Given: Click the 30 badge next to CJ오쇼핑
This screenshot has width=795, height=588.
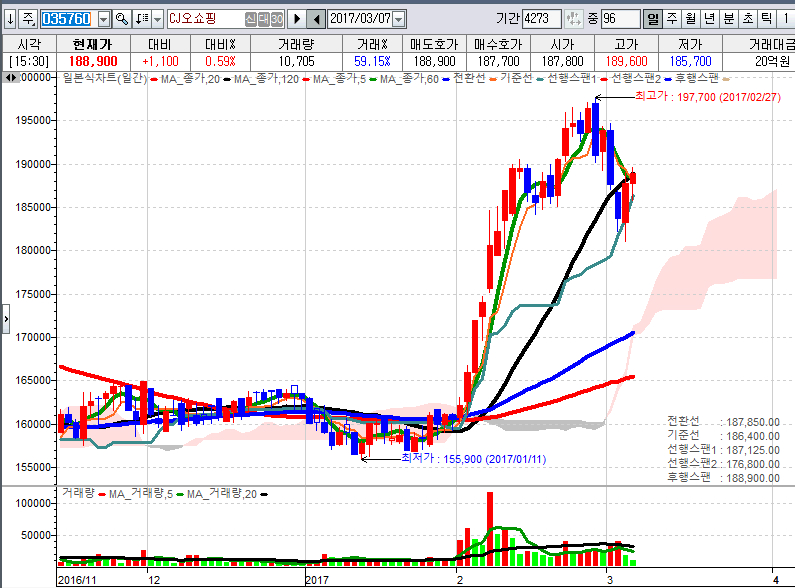Looking at the screenshot, I should tap(276, 19).
